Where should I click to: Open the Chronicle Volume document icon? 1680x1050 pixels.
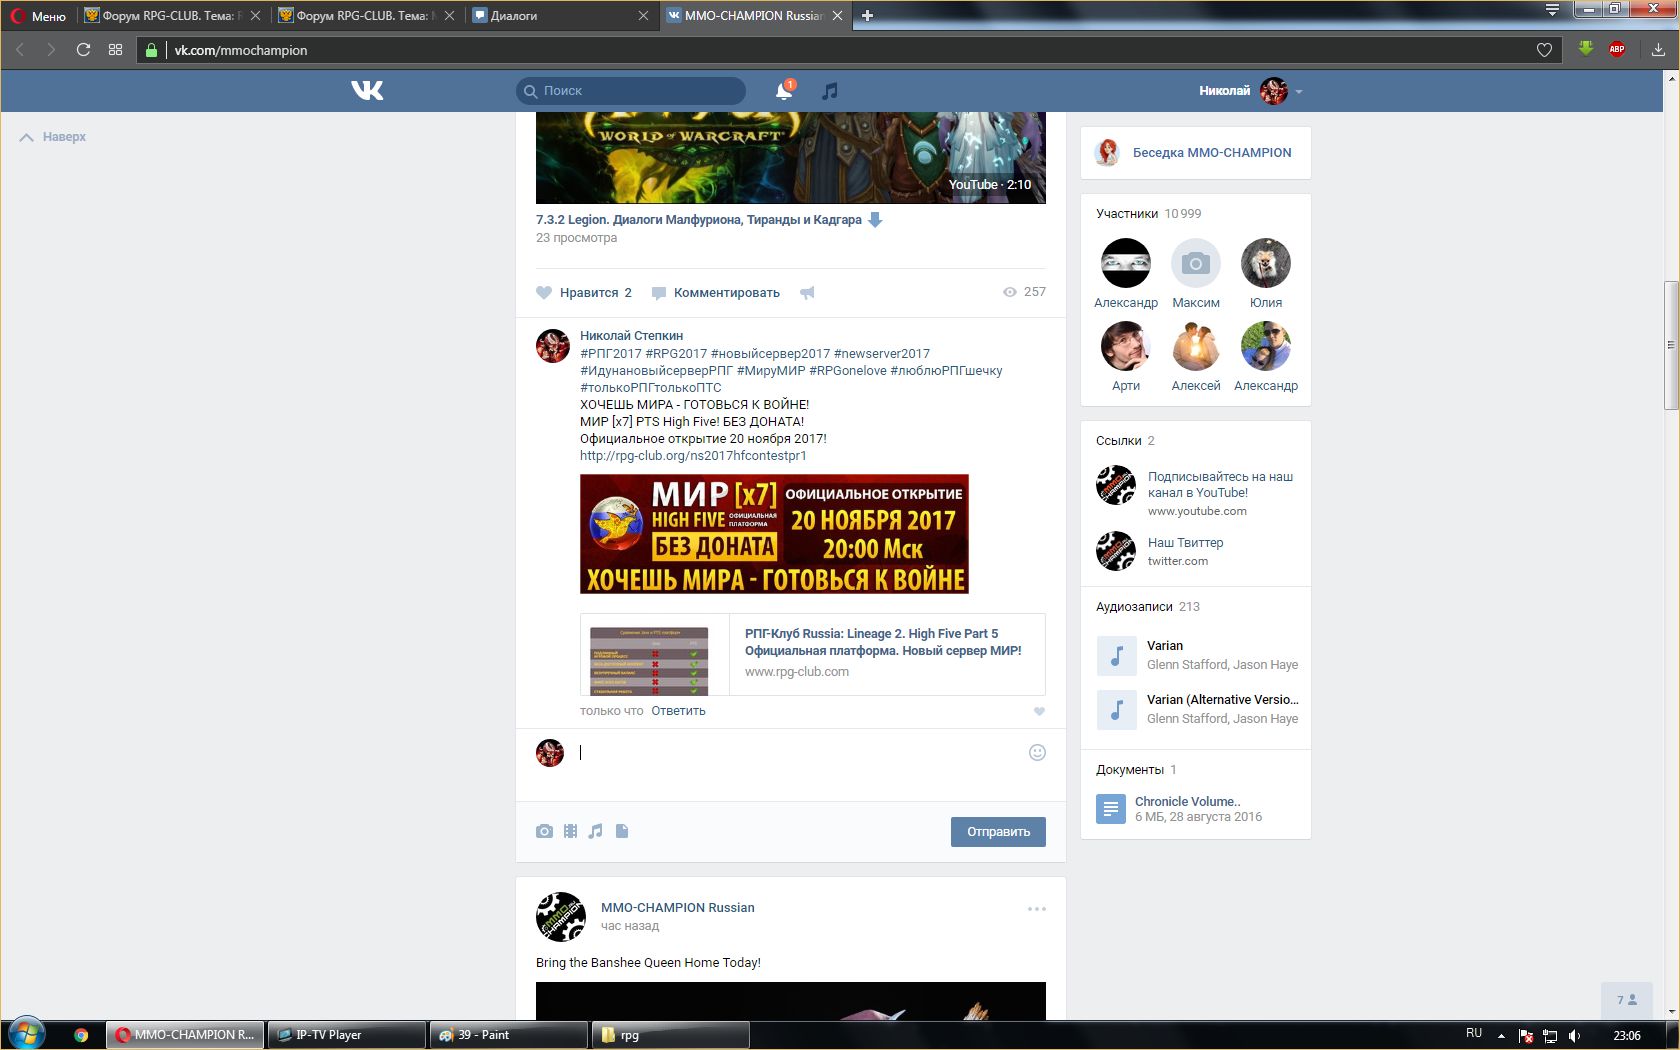point(1111,808)
